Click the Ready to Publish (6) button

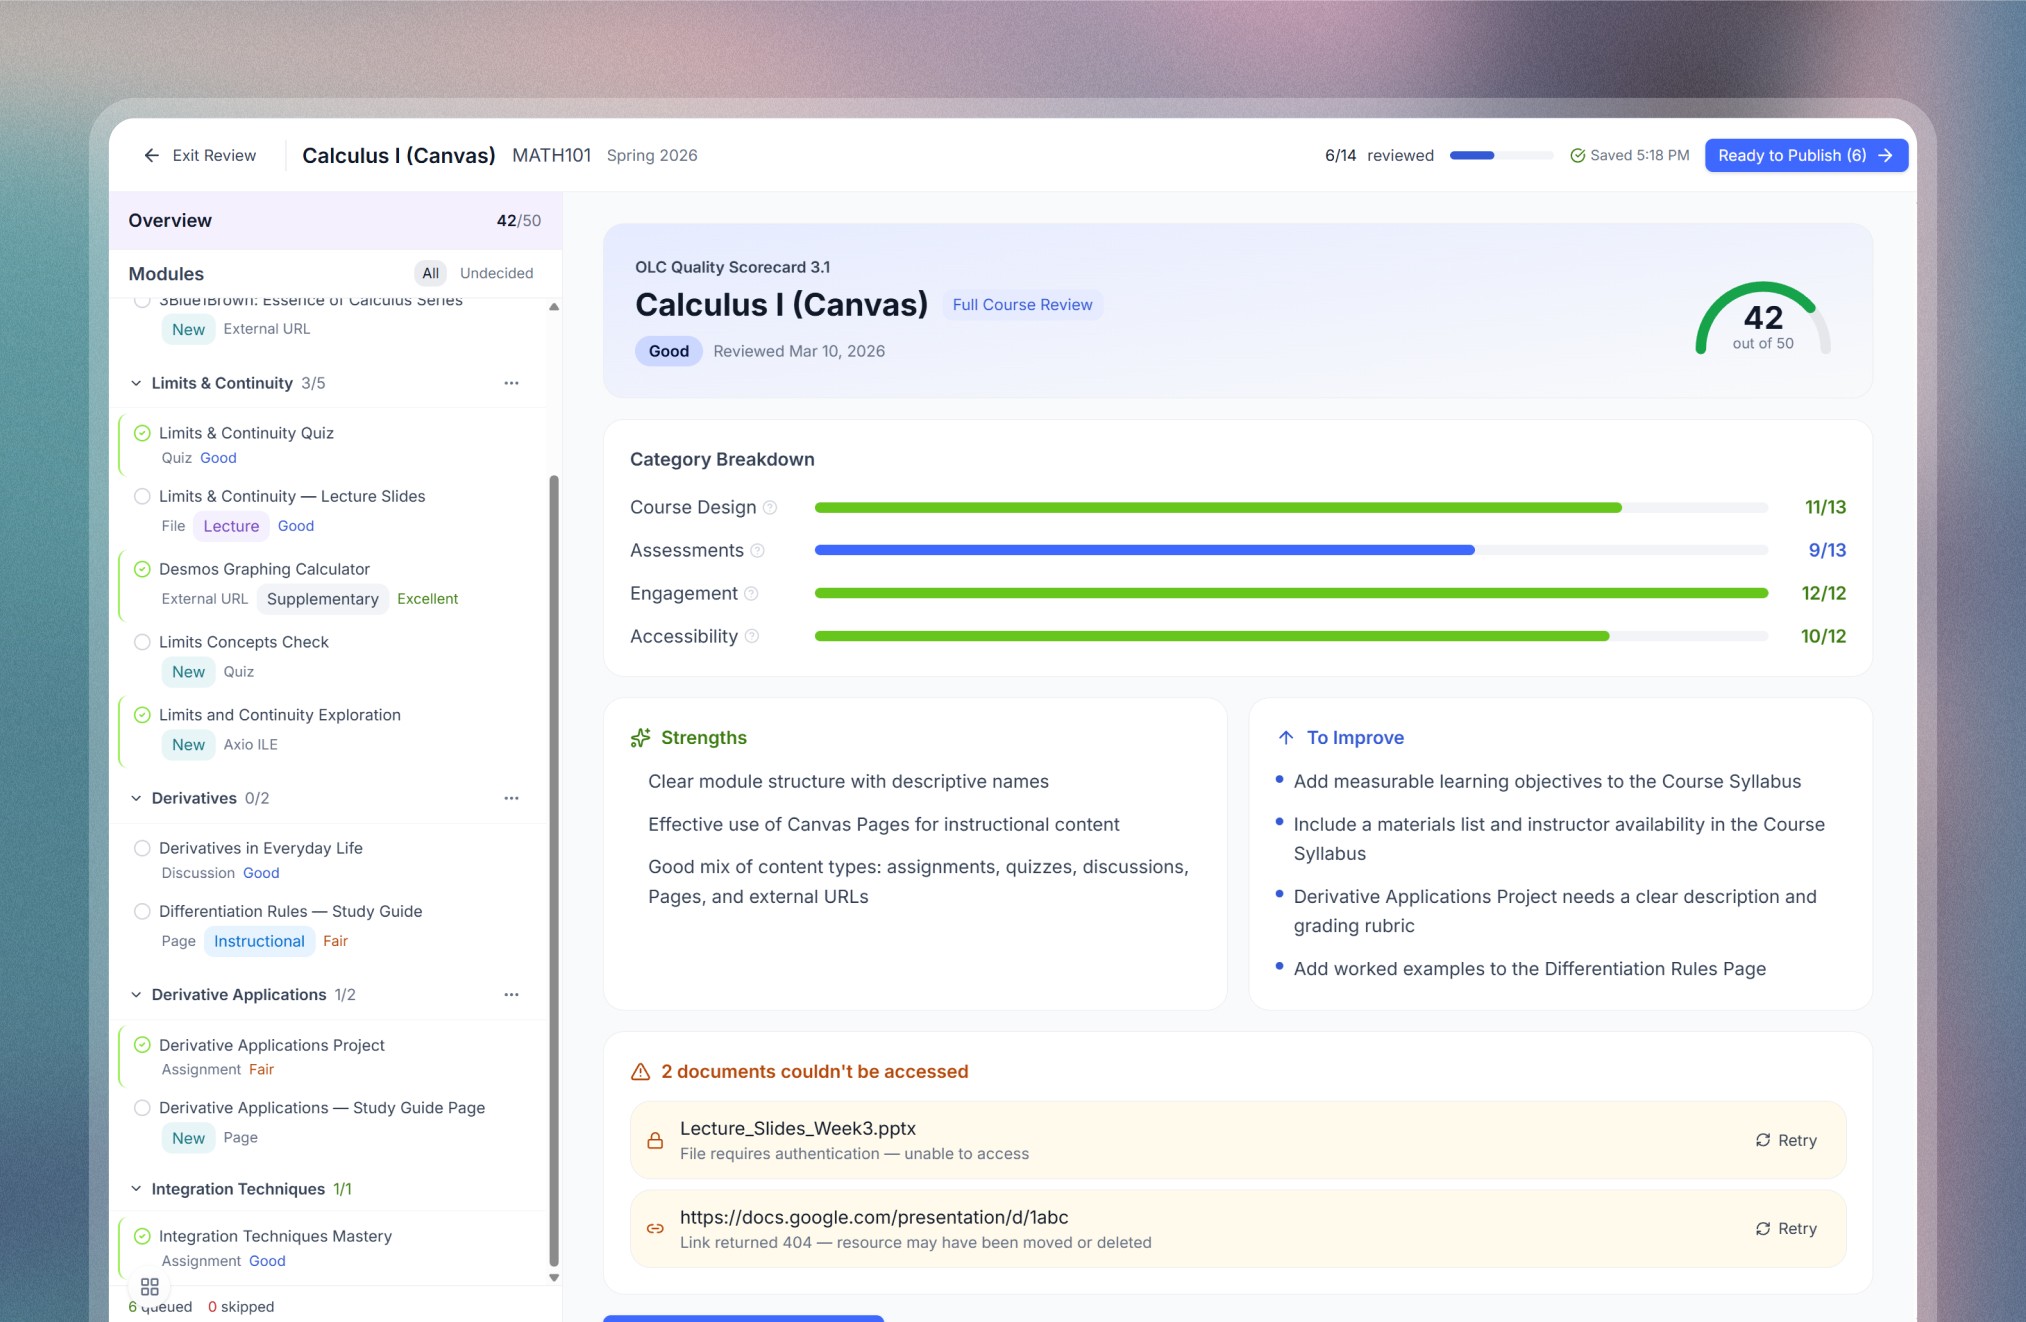point(1805,155)
